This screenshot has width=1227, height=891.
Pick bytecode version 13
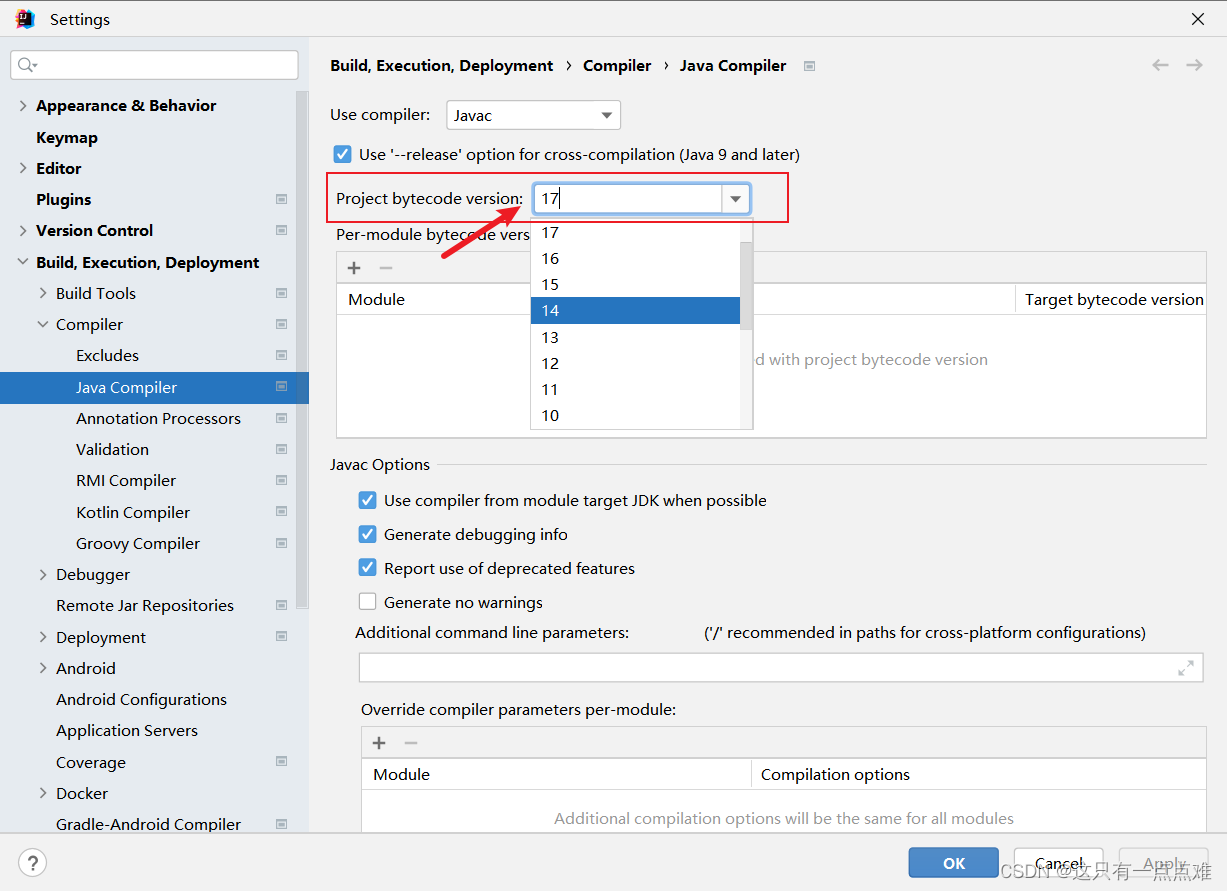click(635, 338)
